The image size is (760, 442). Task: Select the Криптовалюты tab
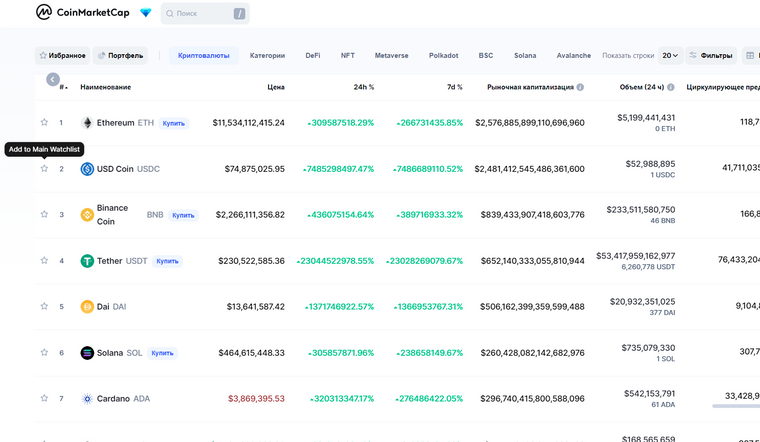click(x=204, y=55)
